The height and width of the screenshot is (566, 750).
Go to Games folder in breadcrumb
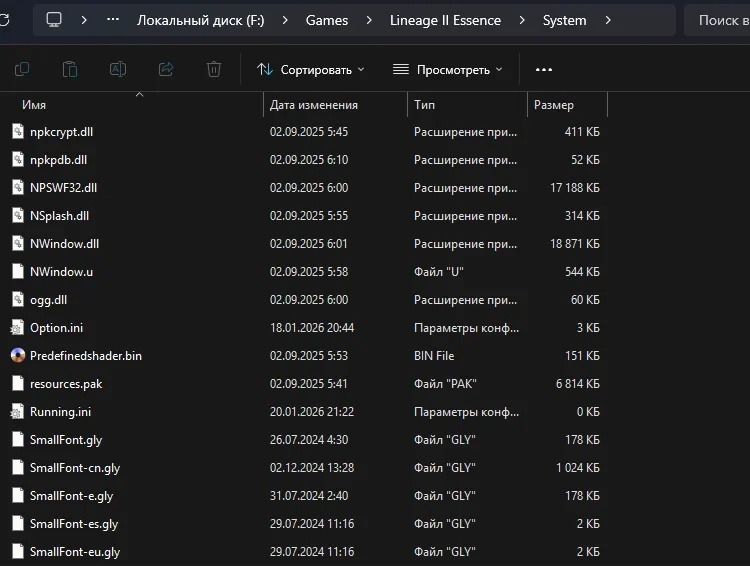point(327,20)
